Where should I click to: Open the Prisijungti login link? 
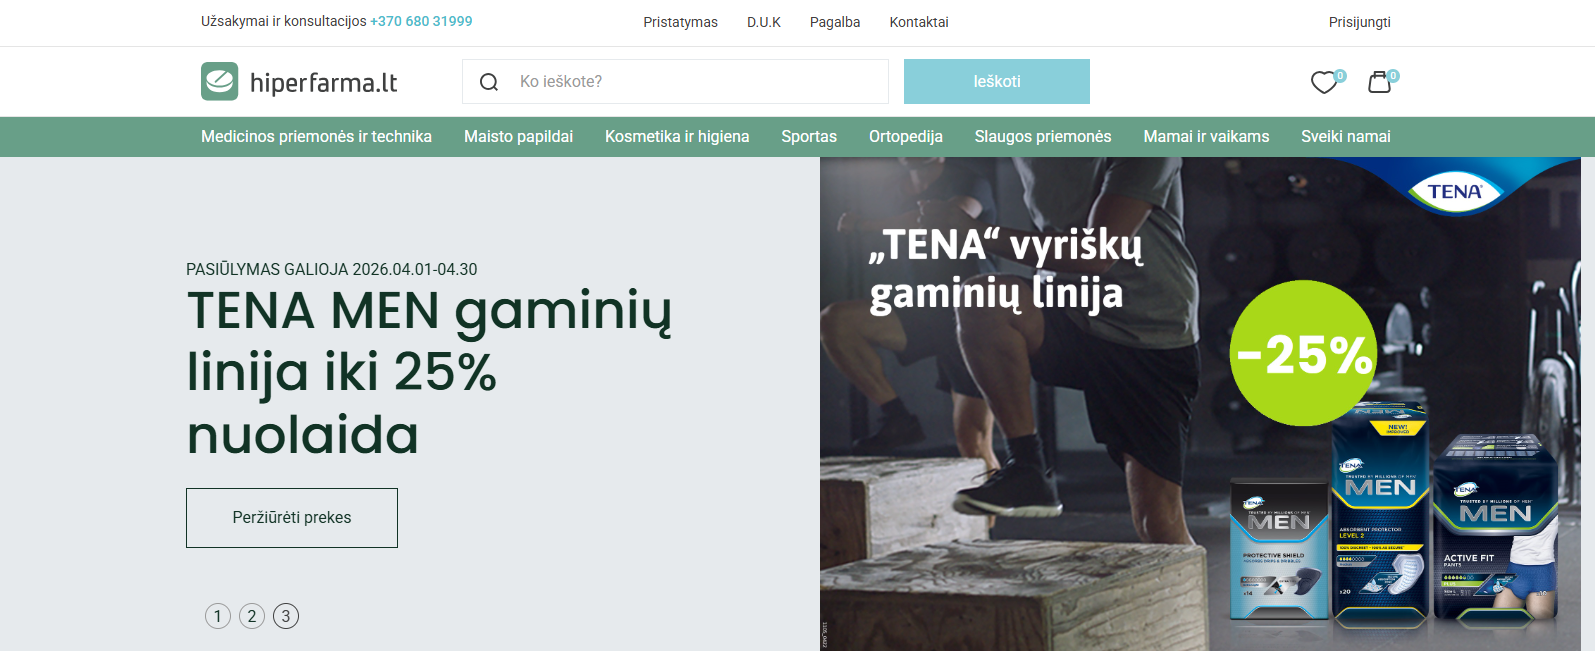[x=1359, y=22]
